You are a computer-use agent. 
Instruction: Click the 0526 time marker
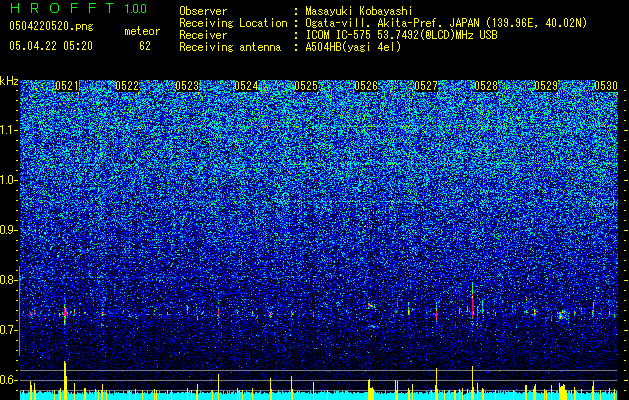[x=366, y=86]
